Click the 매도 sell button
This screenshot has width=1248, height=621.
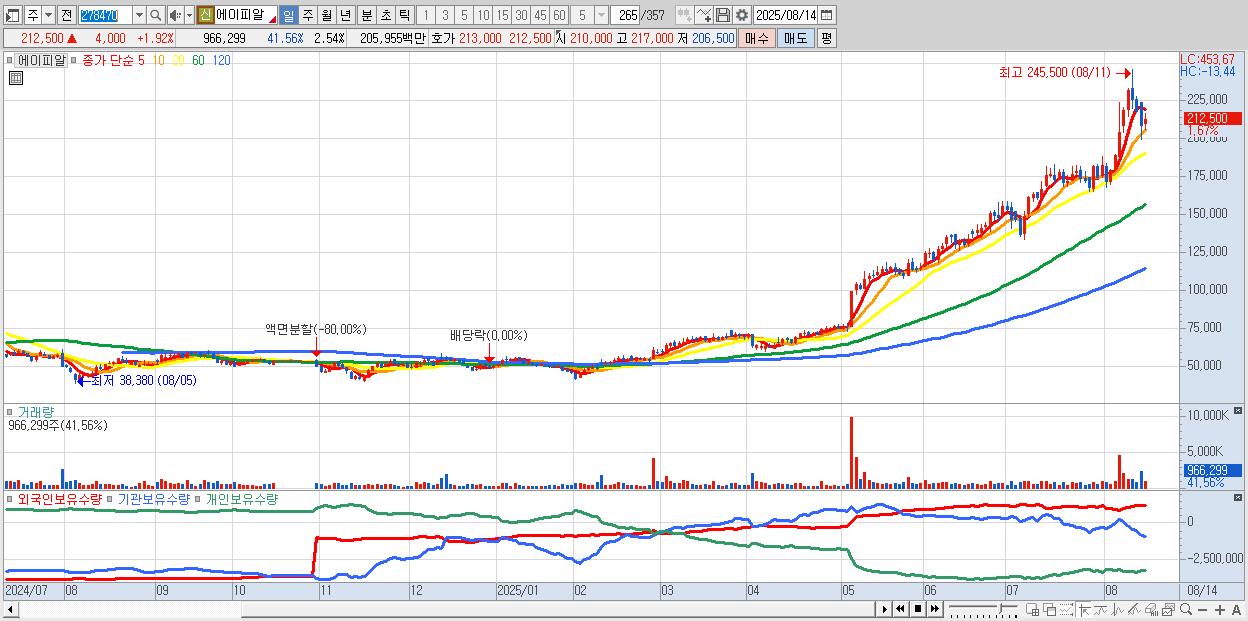[796, 38]
